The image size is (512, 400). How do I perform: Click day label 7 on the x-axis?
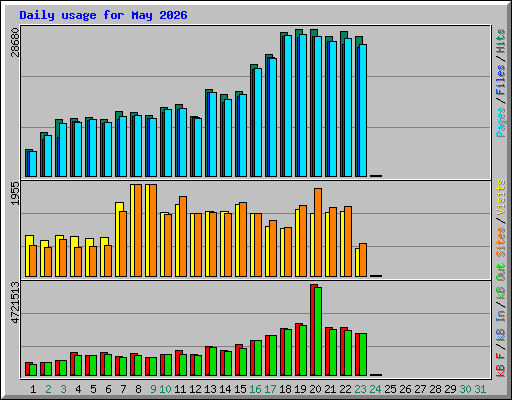click(x=123, y=389)
